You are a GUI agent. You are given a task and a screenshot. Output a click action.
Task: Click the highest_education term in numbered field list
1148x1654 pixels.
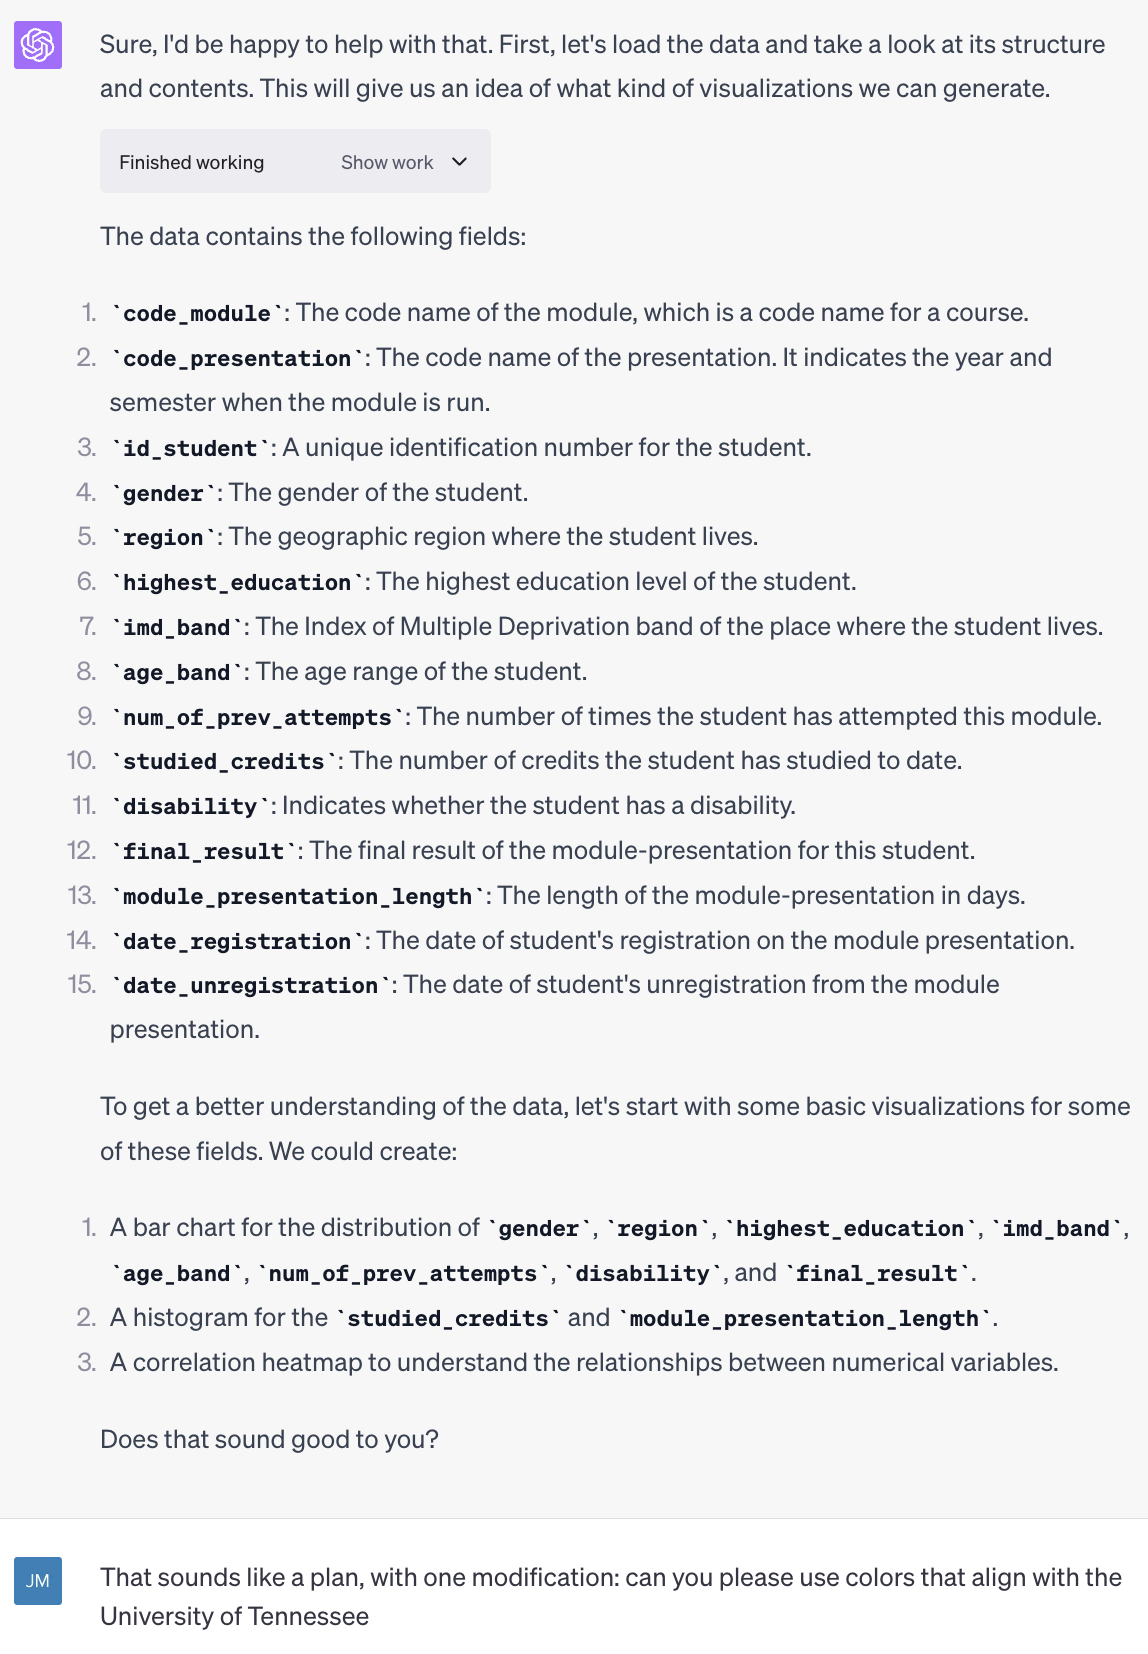237,582
